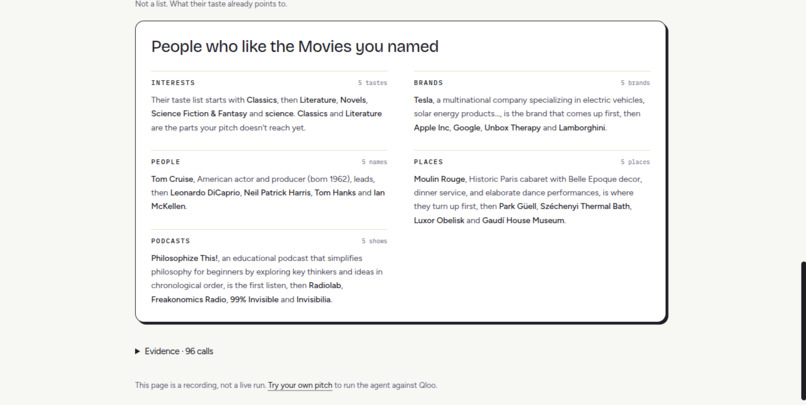Click the place Luxor Obelisk
Screen dimensions: 806x405
tap(439, 220)
